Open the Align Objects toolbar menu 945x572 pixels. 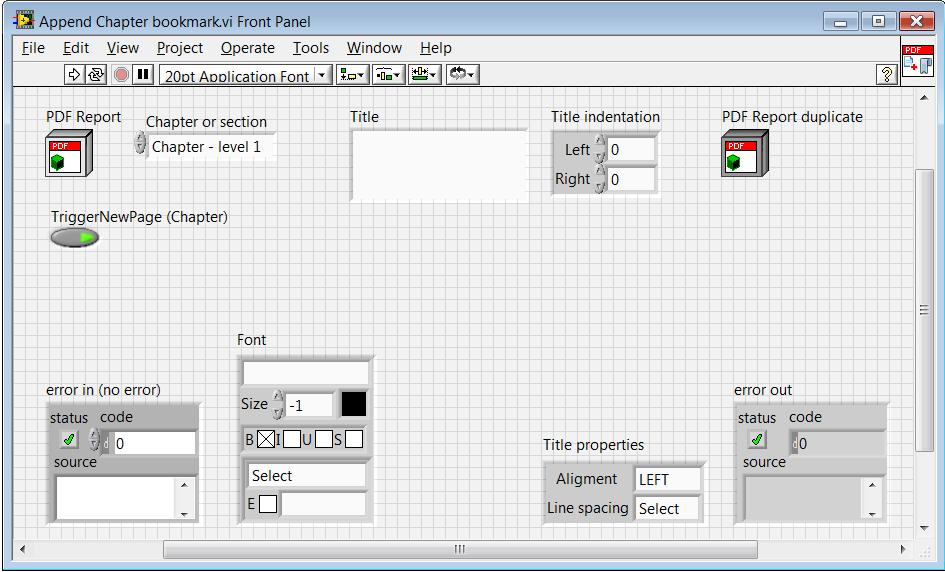(x=353, y=75)
